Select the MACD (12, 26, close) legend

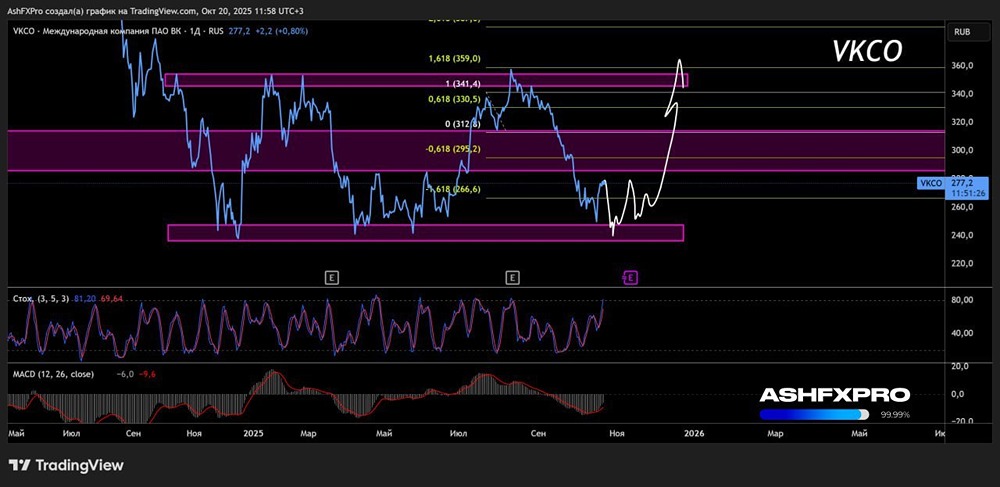53,374
